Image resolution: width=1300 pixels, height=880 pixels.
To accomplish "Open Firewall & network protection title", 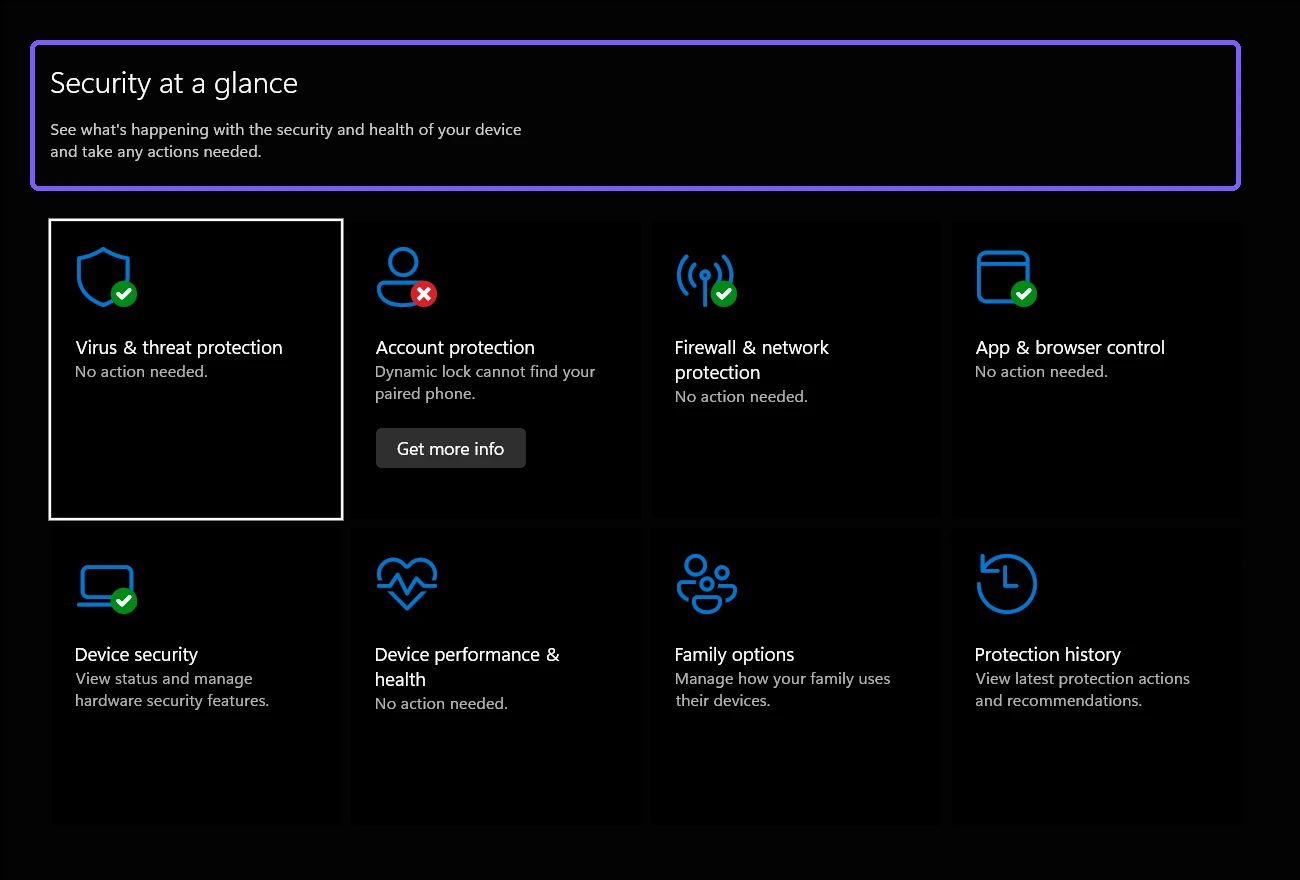I will (752, 360).
